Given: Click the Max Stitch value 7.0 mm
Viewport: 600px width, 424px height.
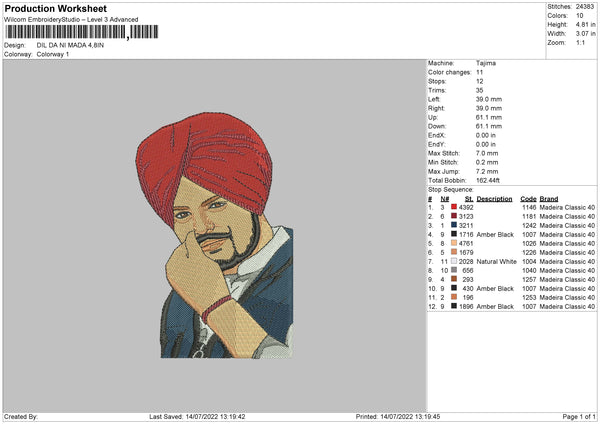Looking at the screenshot, I should [x=487, y=153].
